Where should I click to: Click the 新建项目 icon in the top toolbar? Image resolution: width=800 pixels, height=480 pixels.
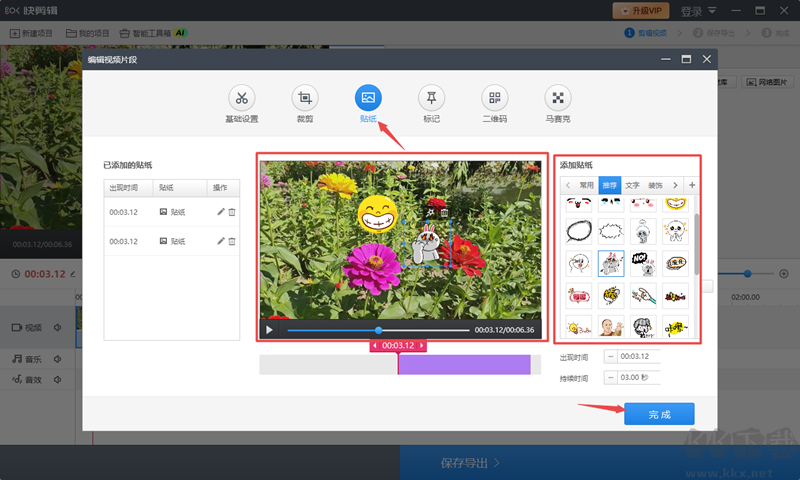point(15,33)
